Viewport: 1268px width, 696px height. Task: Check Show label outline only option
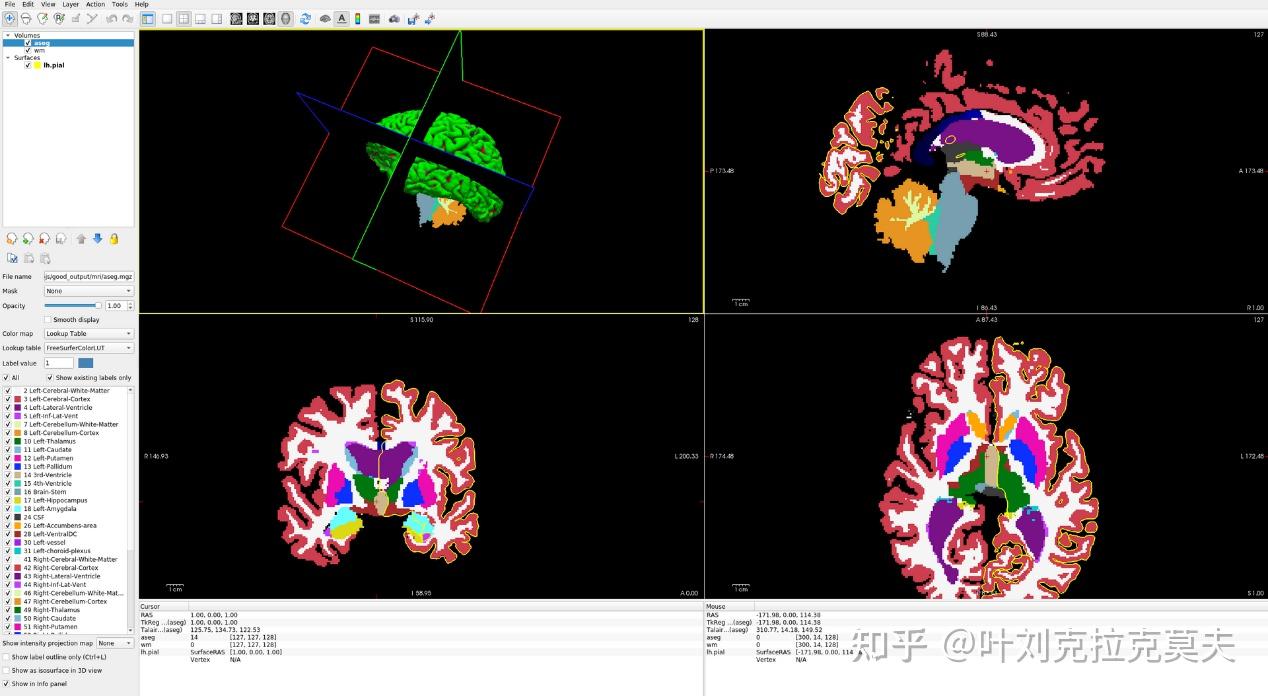tap(7, 657)
